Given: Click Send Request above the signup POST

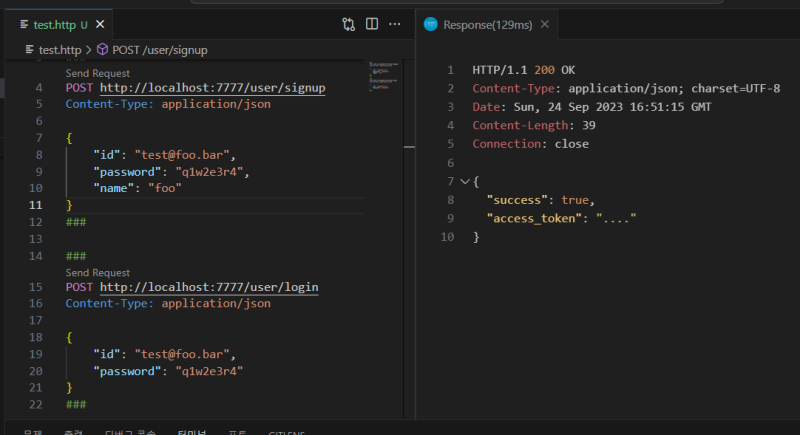Looking at the screenshot, I should [x=97, y=73].
